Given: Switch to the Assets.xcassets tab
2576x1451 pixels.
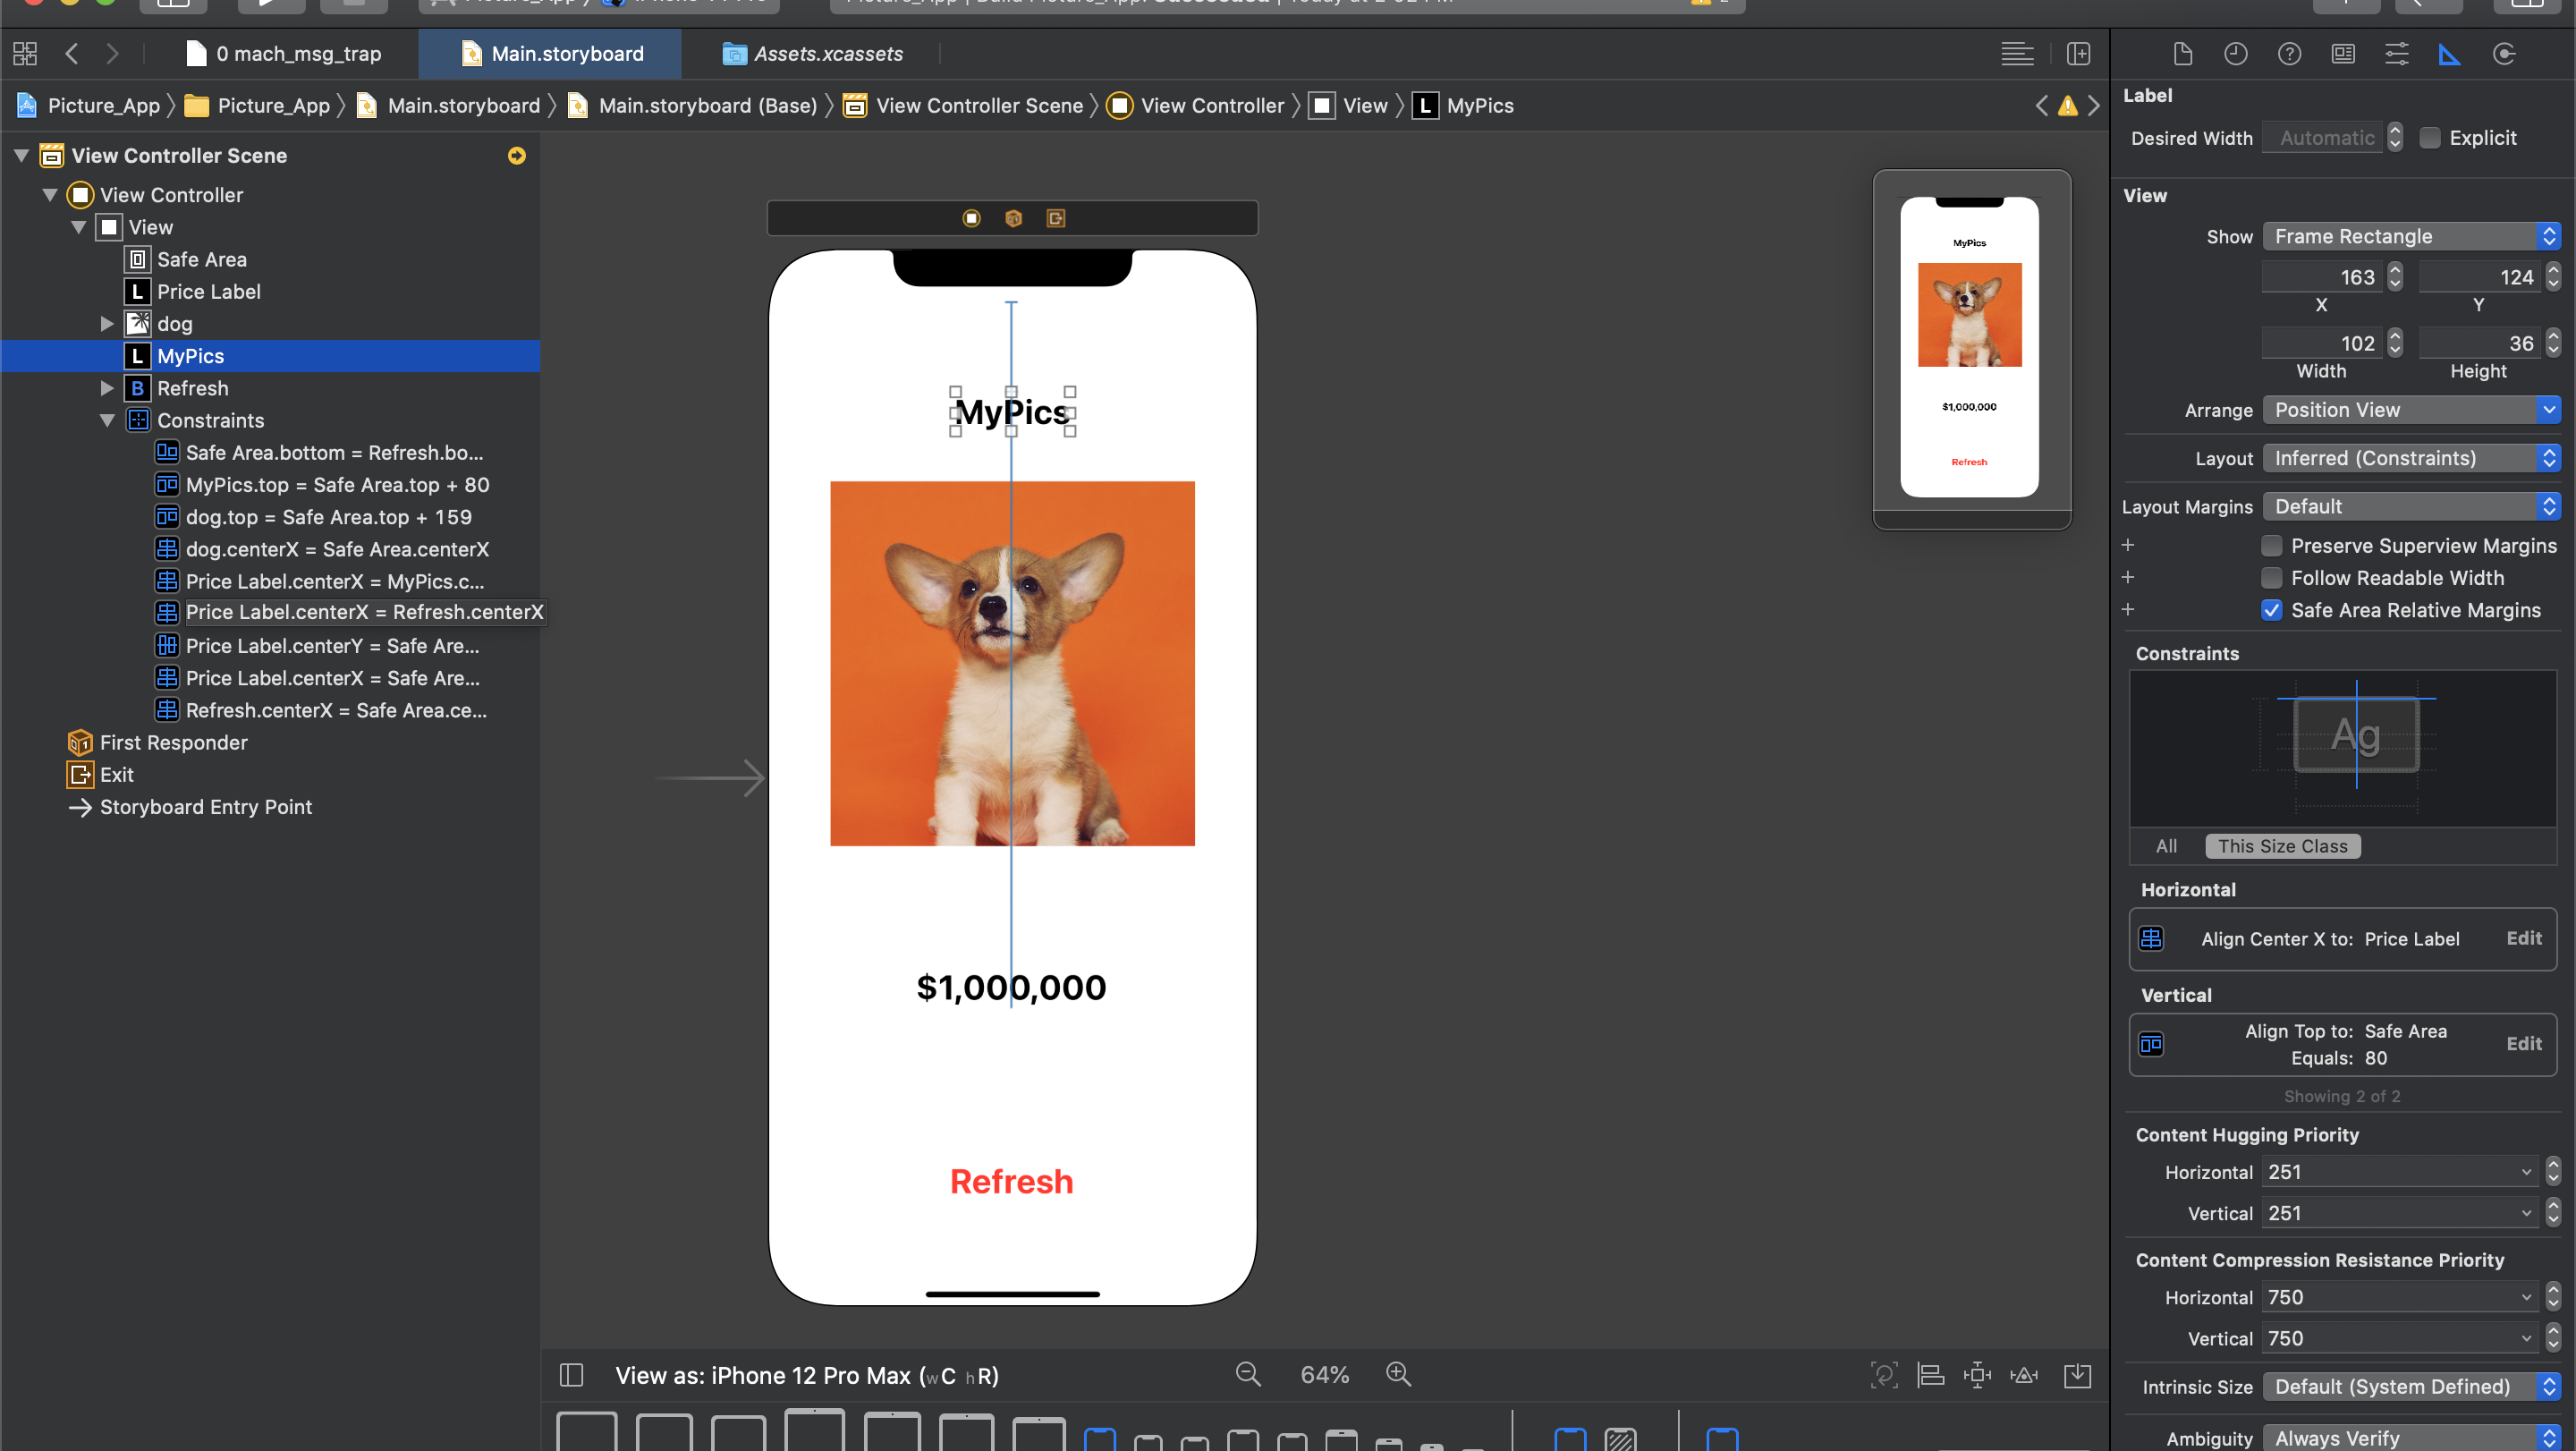Looking at the screenshot, I should tap(812, 54).
